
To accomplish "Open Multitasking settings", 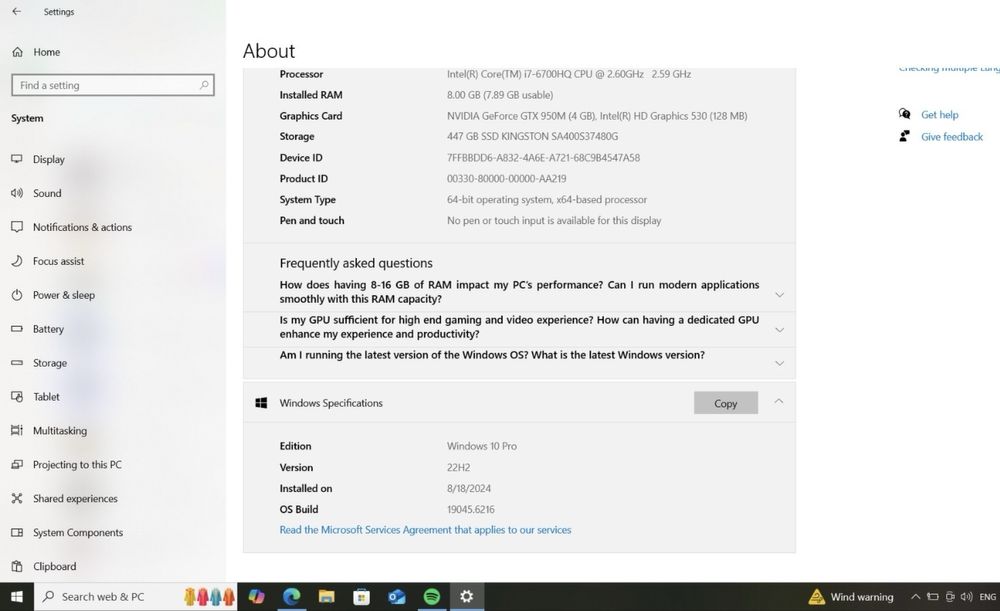I will coord(60,431).
